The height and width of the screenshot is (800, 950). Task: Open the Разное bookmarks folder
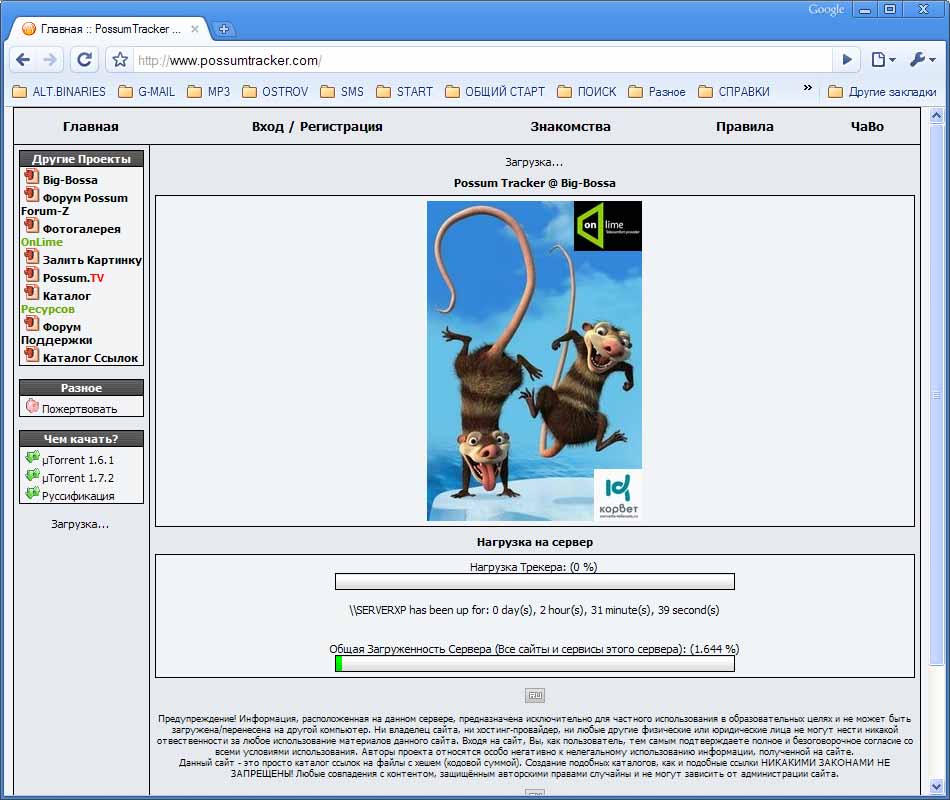[x=657, y=92]
